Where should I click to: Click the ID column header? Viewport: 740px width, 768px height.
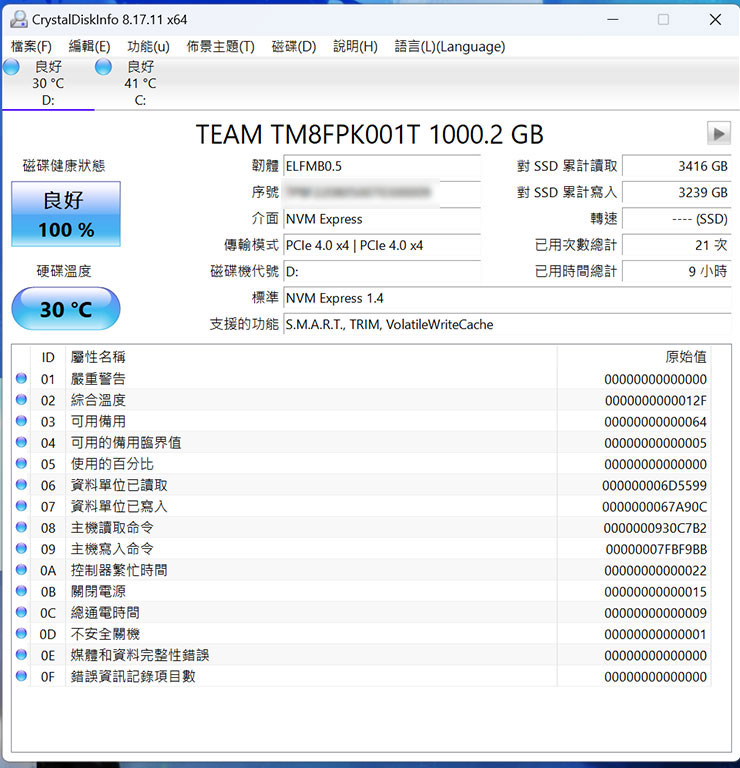point(48,358)
